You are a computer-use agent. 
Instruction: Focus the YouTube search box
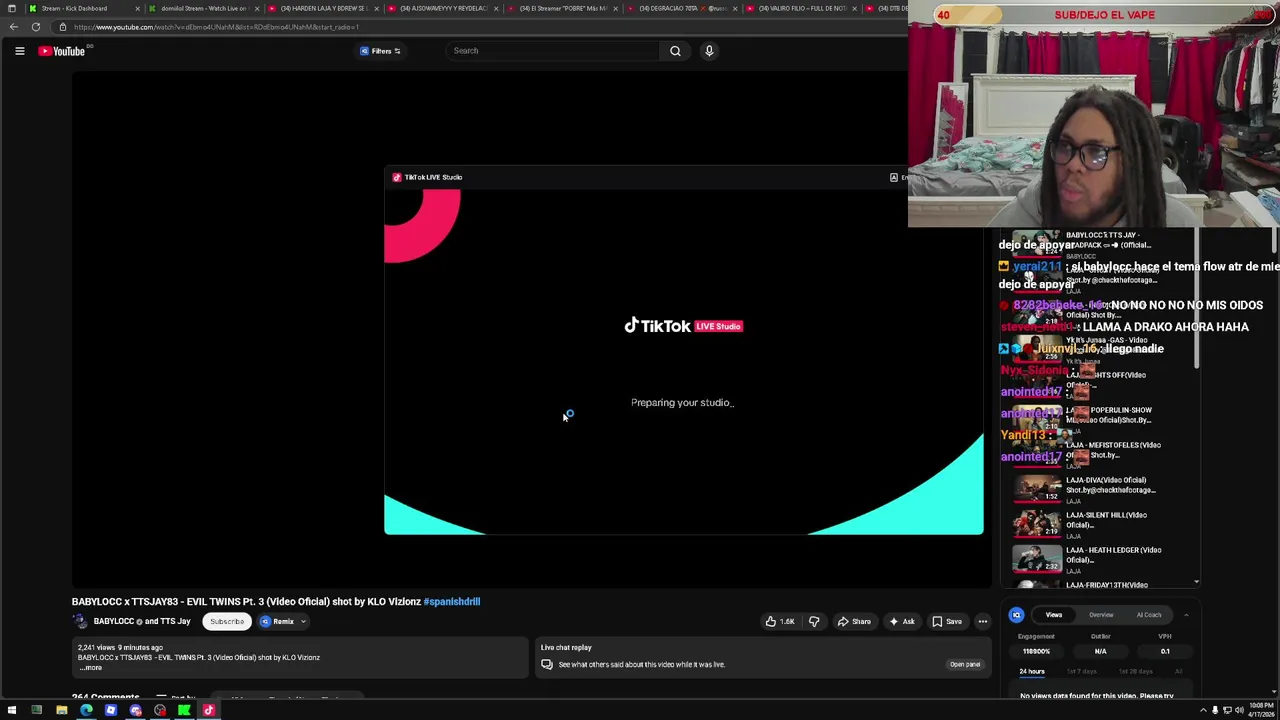[552, 51]
